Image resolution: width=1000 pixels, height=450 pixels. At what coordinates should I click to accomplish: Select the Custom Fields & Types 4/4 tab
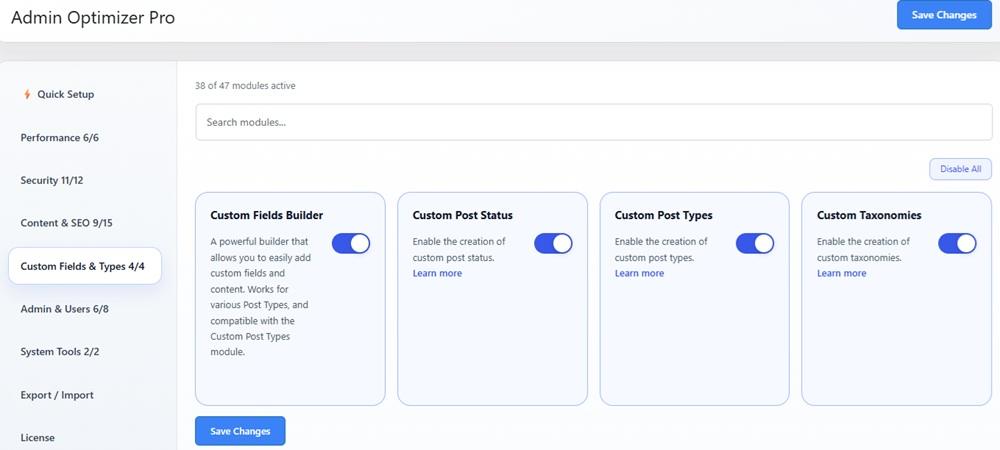84,266
